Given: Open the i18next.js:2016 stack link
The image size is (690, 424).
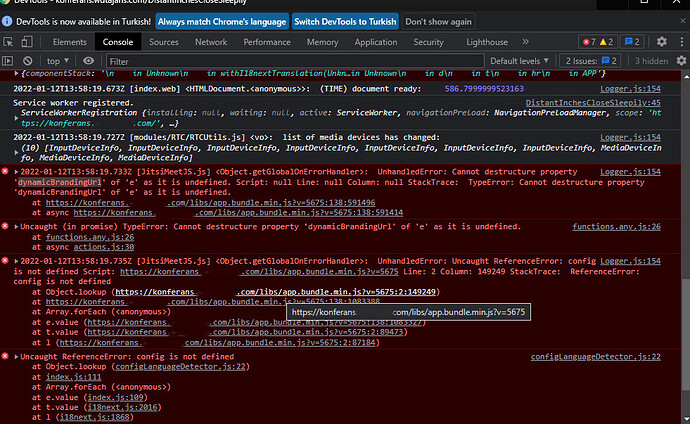Looking at the screenshot, I should (122, 407).
